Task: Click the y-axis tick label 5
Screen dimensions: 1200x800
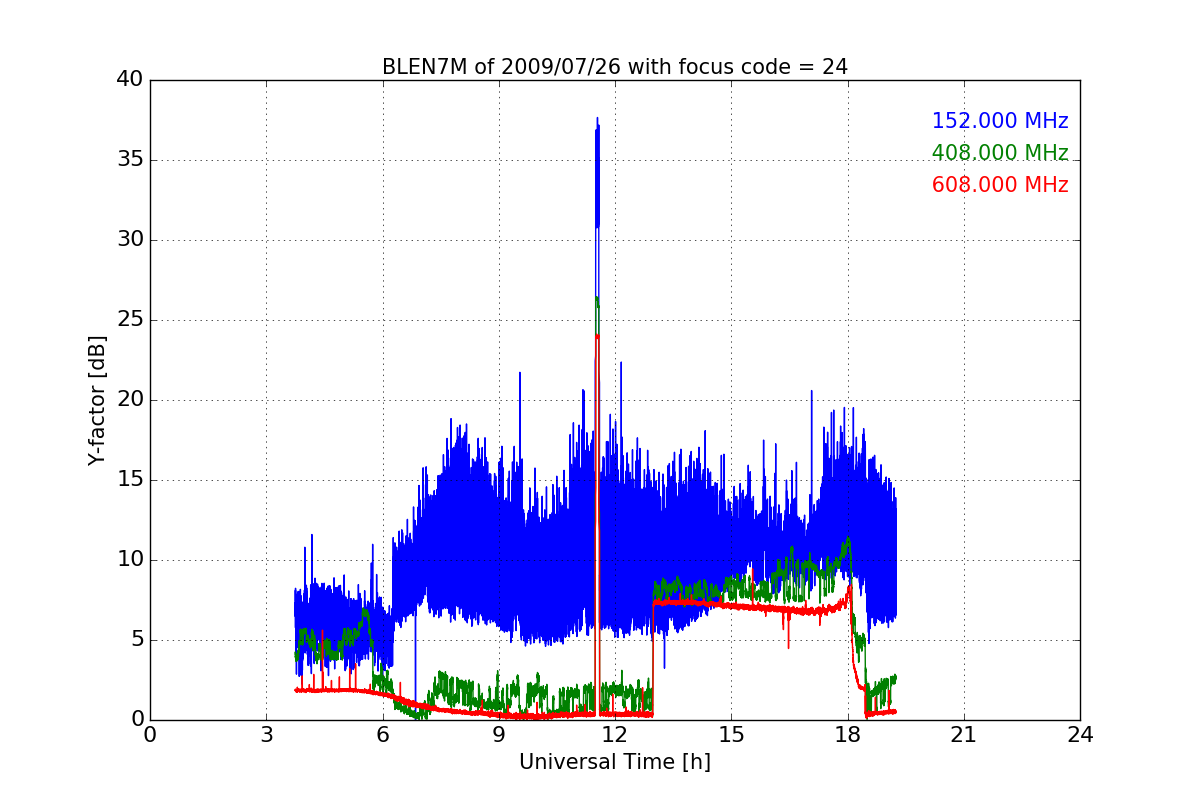Action: pos(136,640)
